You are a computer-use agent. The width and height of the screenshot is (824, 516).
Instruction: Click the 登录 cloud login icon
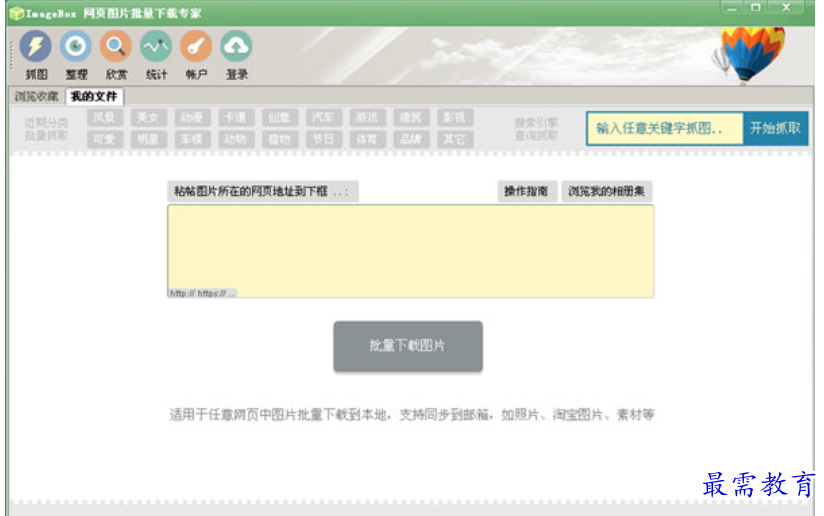[236, 55]
